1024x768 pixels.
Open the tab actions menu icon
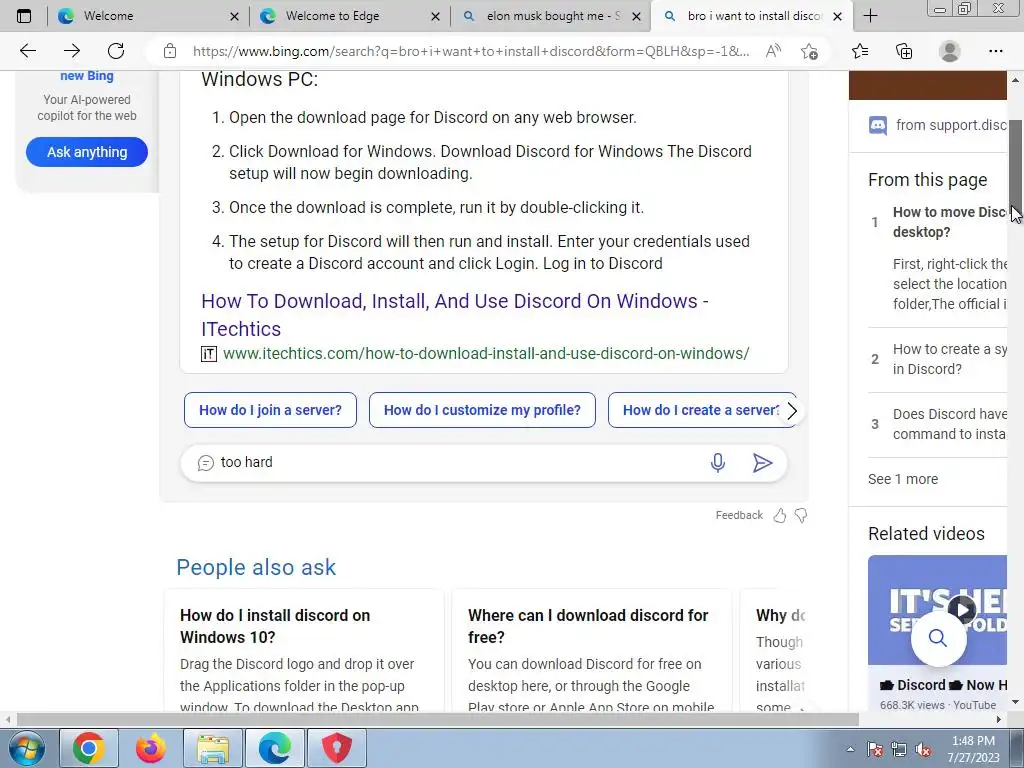point(24,16)
